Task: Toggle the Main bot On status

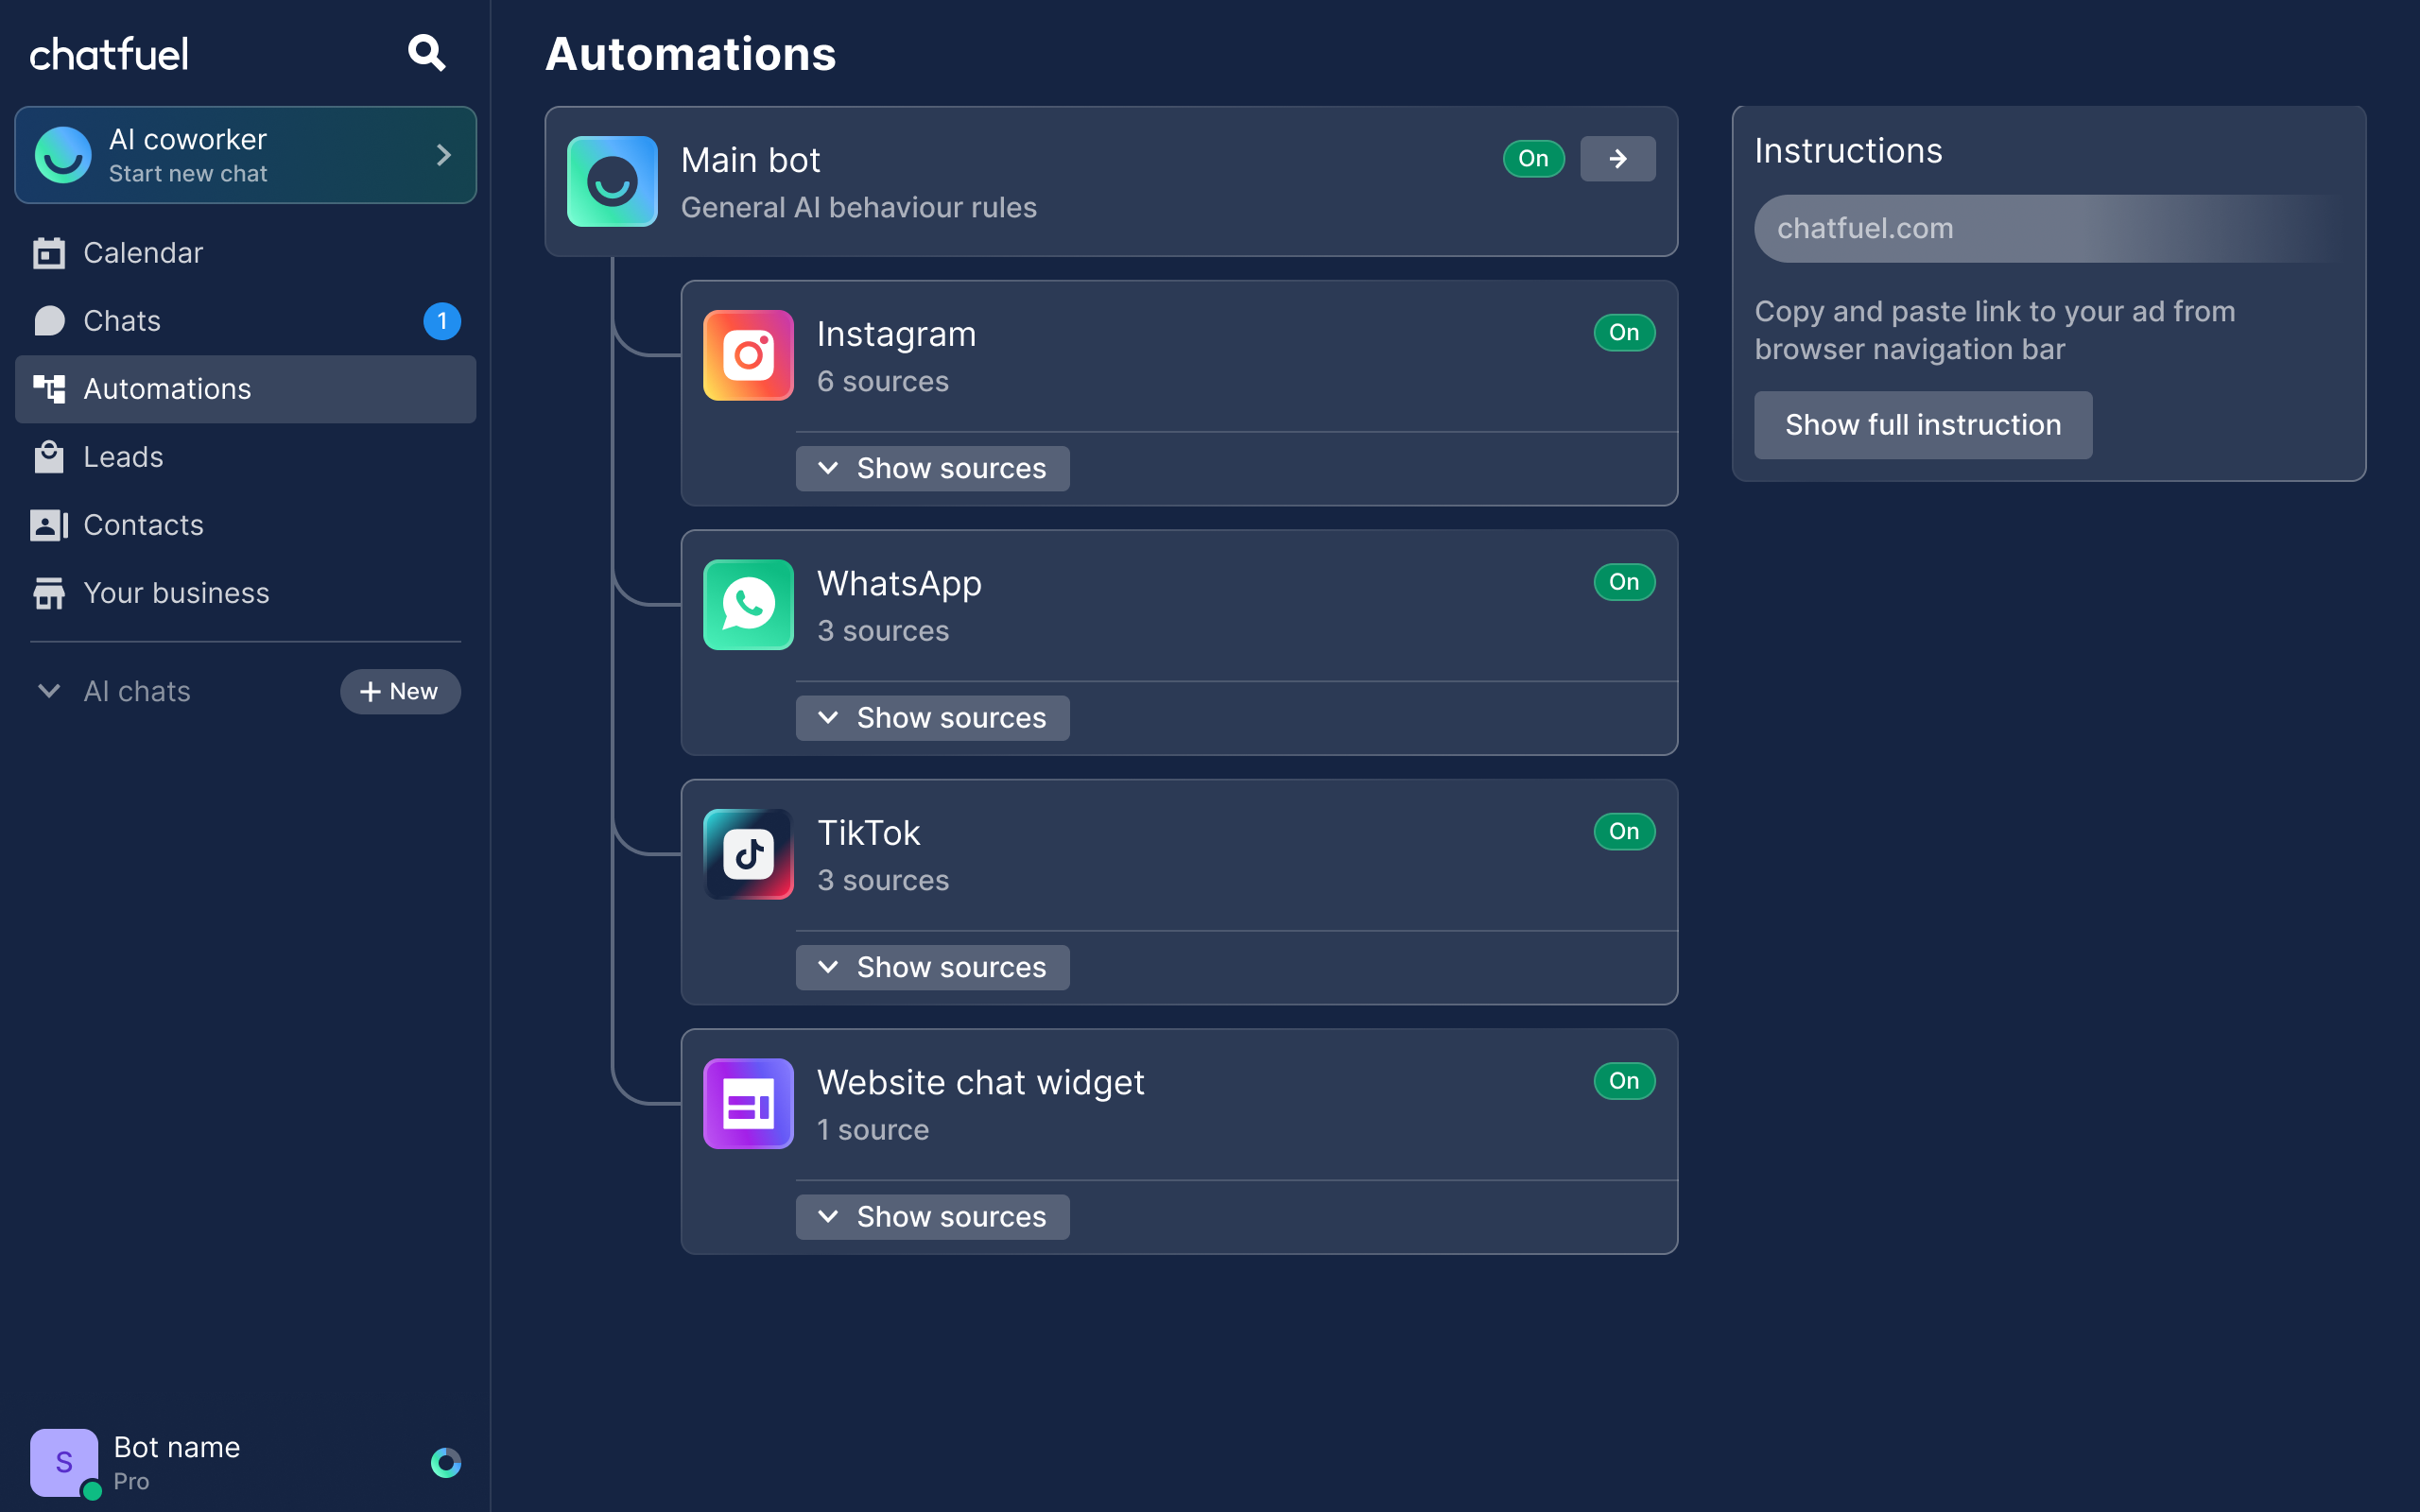Action: point(1533,159)
